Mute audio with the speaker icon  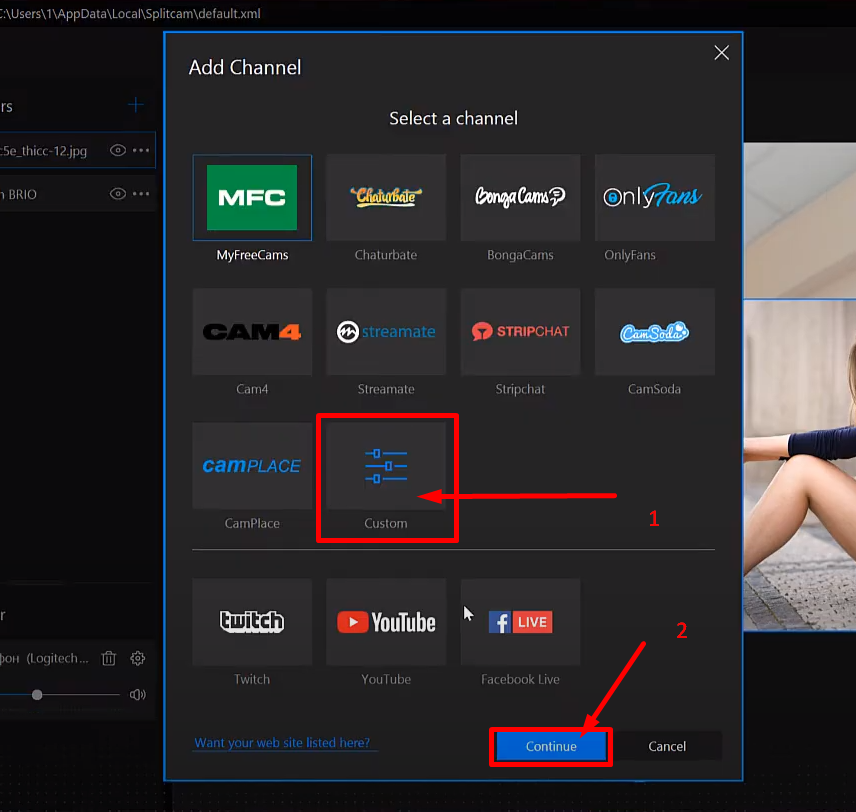138,695
